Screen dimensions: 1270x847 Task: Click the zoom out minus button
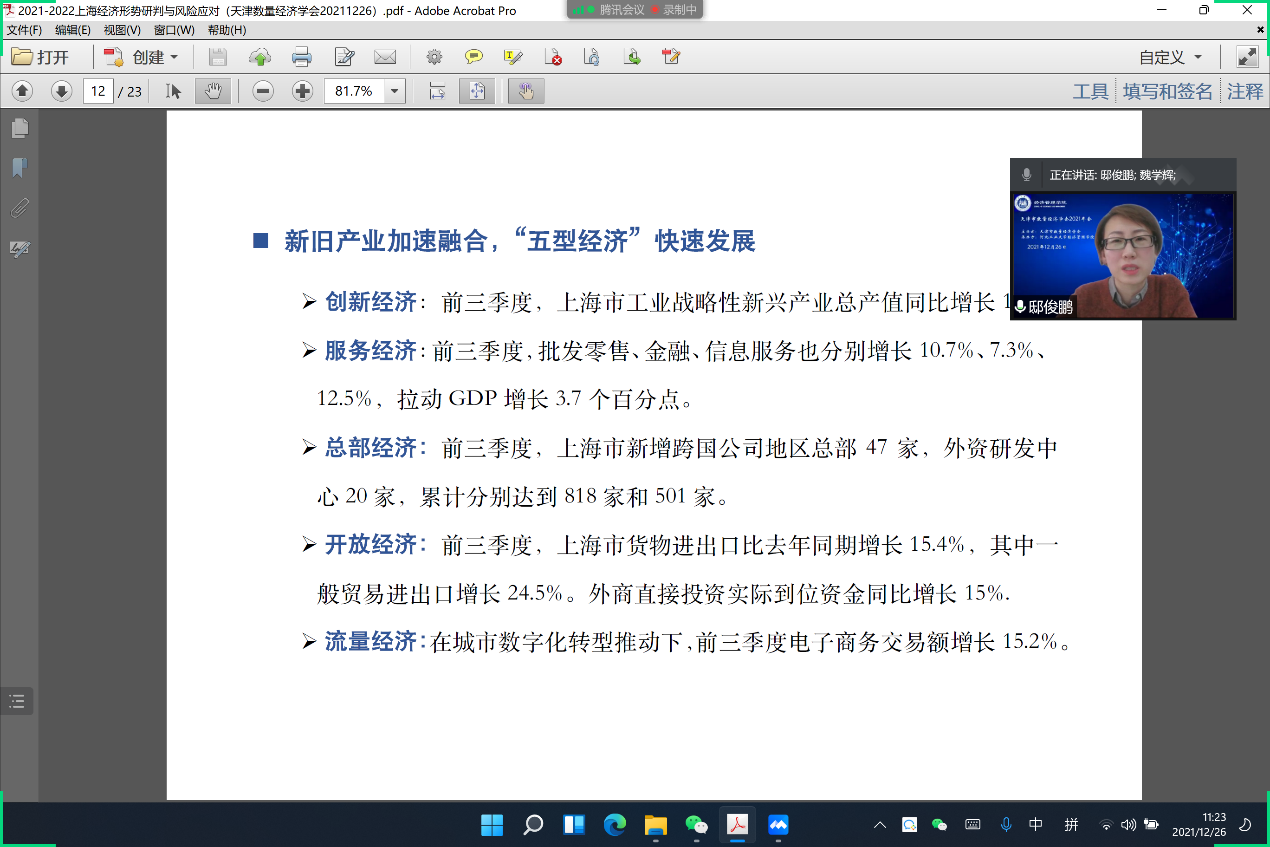[263, 91]
